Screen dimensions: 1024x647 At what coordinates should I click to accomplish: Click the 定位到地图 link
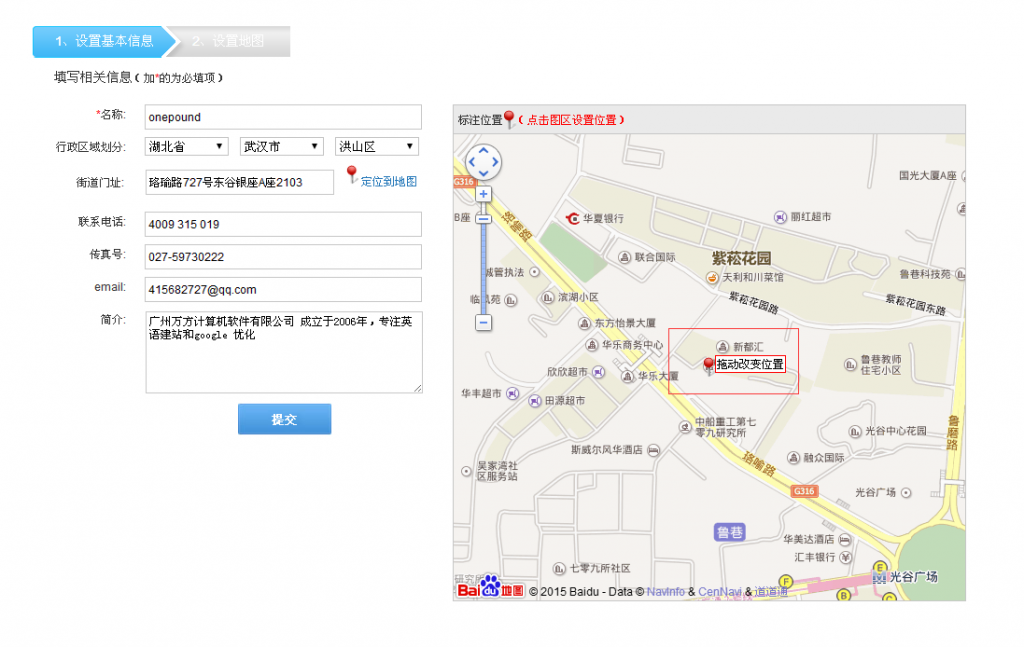click(389, 181)
